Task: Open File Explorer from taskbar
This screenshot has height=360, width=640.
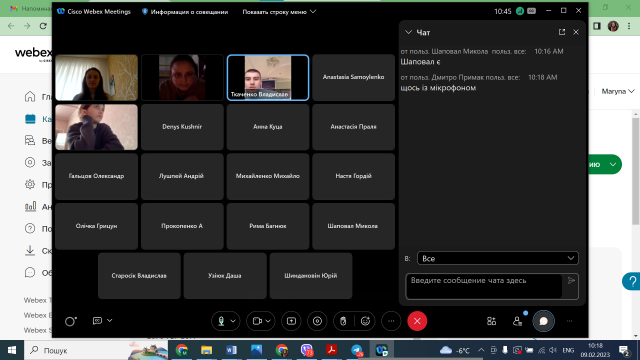Action: point(207,350)
